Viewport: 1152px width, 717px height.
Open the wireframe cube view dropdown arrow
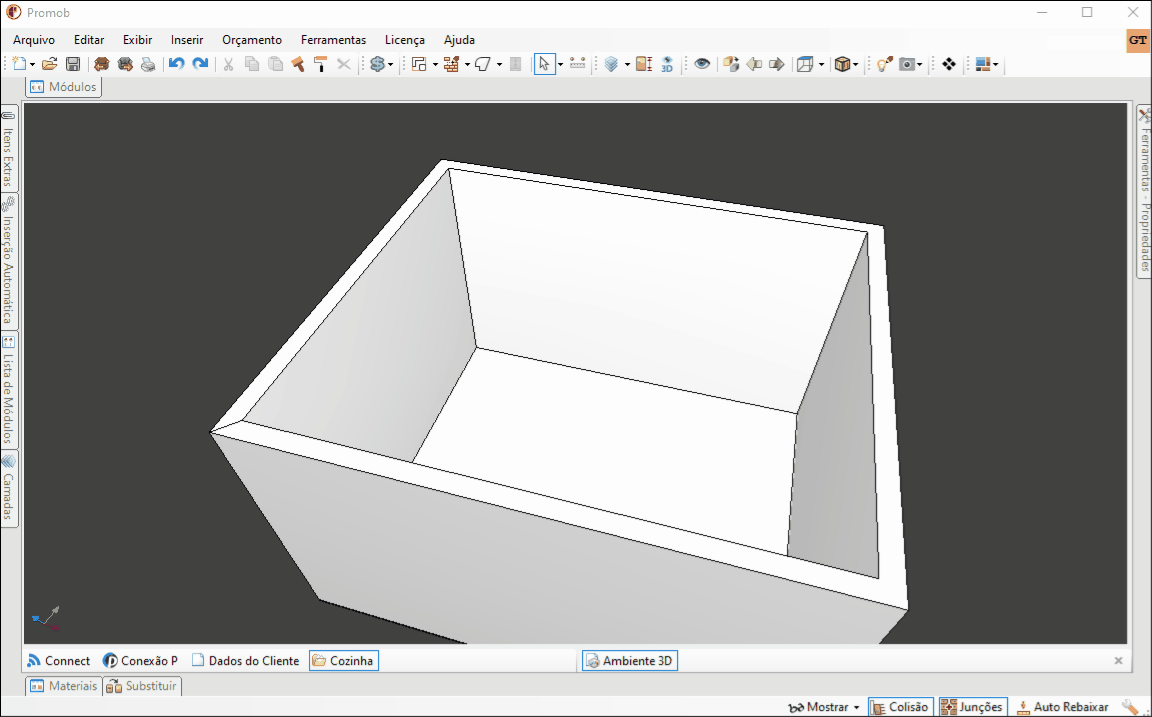pyautogui.click(x=821, y=65)
